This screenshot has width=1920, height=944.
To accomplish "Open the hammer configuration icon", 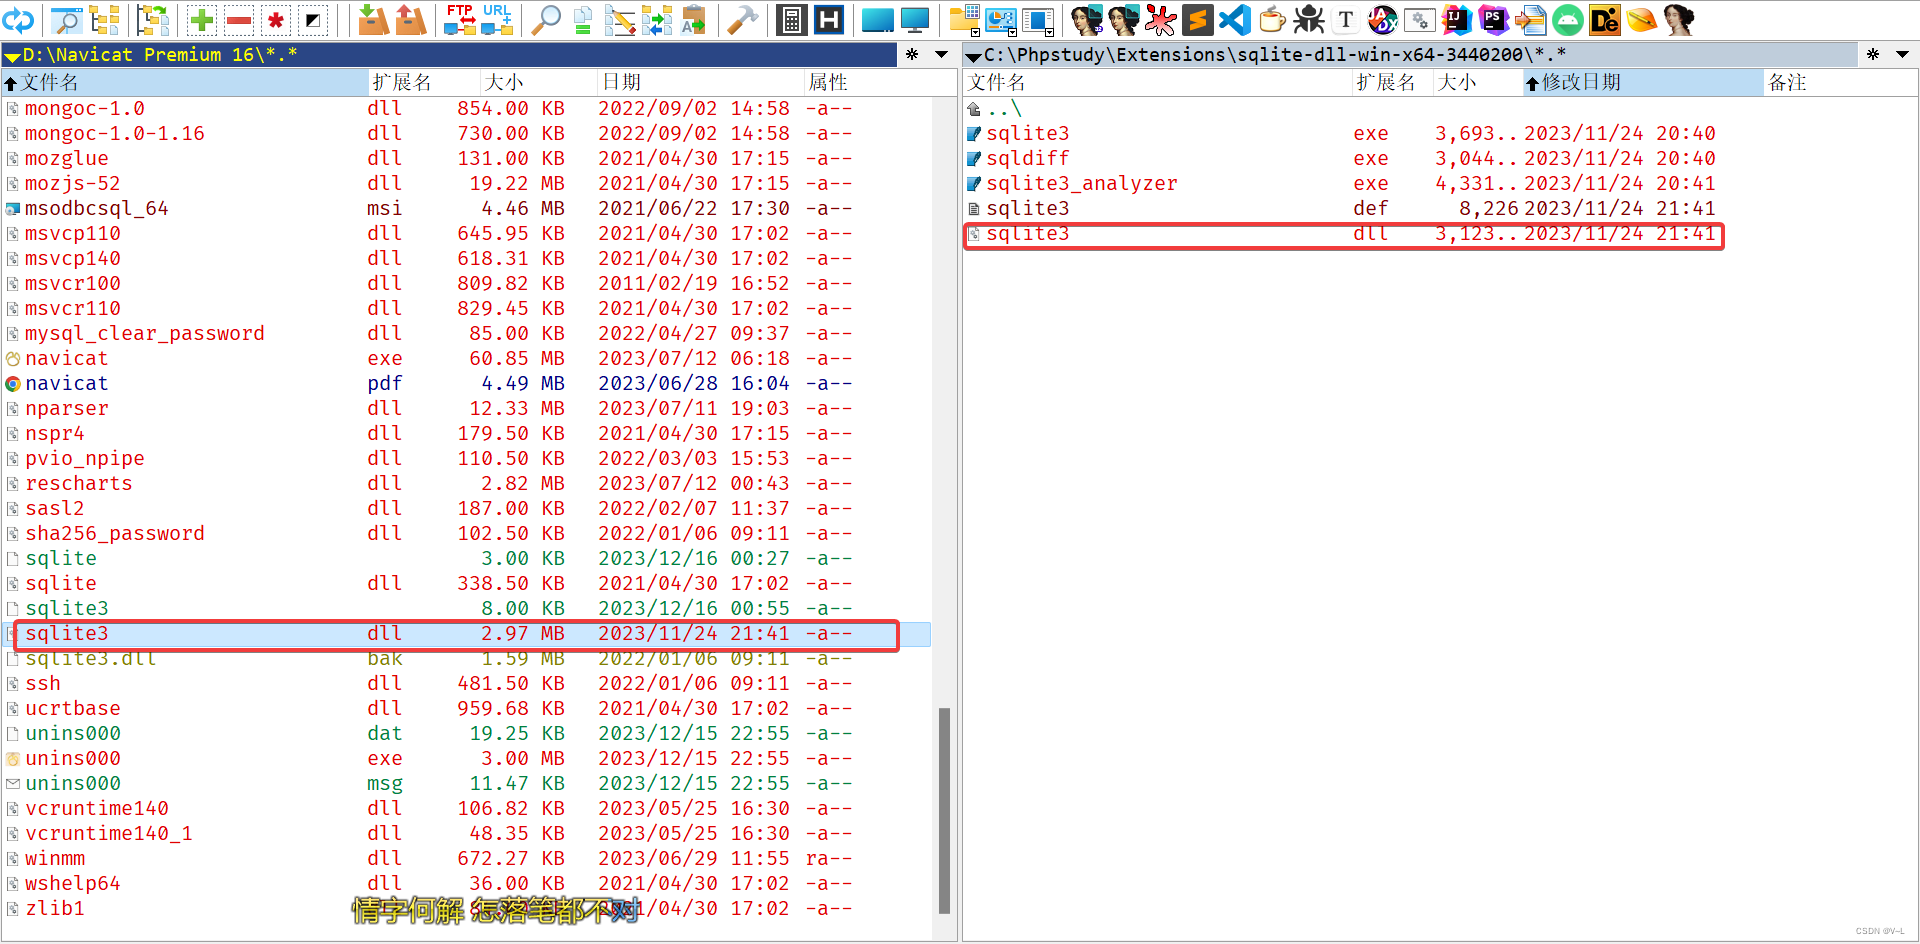I will point(742,19).
